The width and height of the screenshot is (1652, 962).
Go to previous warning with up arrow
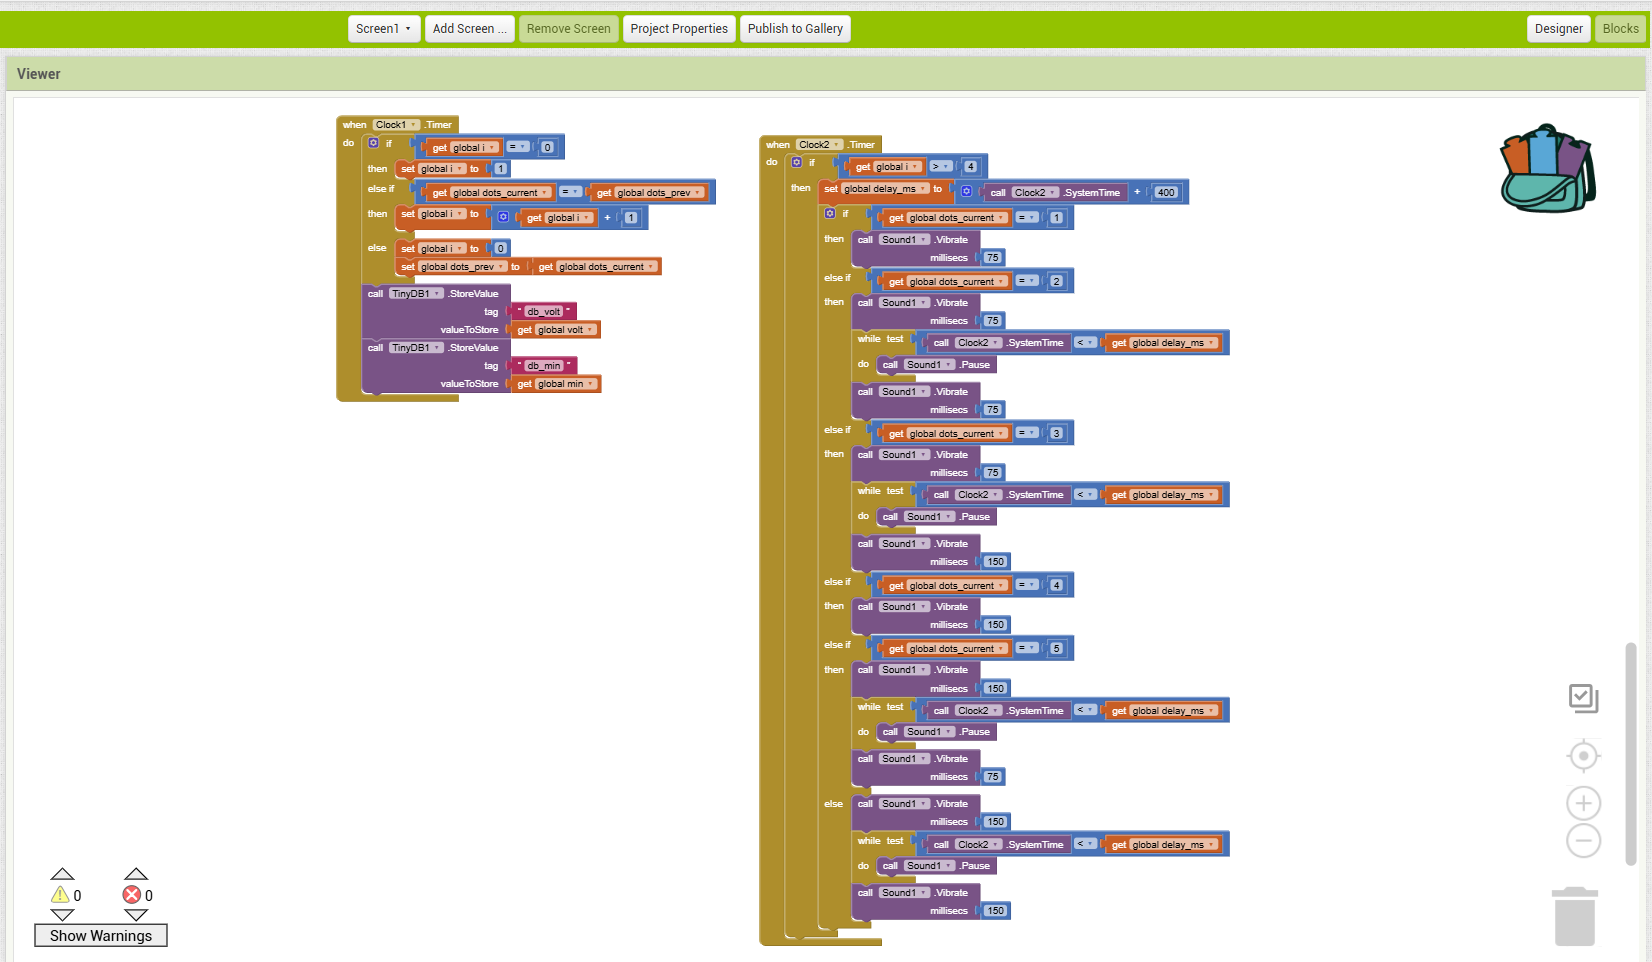pos(62,874)
